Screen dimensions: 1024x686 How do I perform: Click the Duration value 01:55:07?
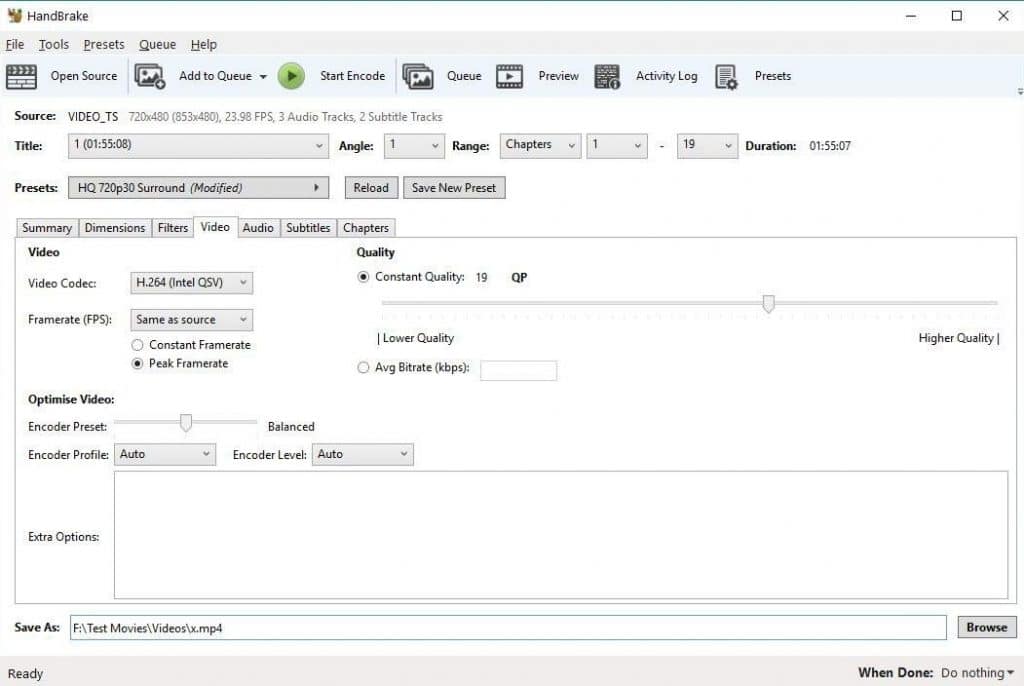coord(830,146)
